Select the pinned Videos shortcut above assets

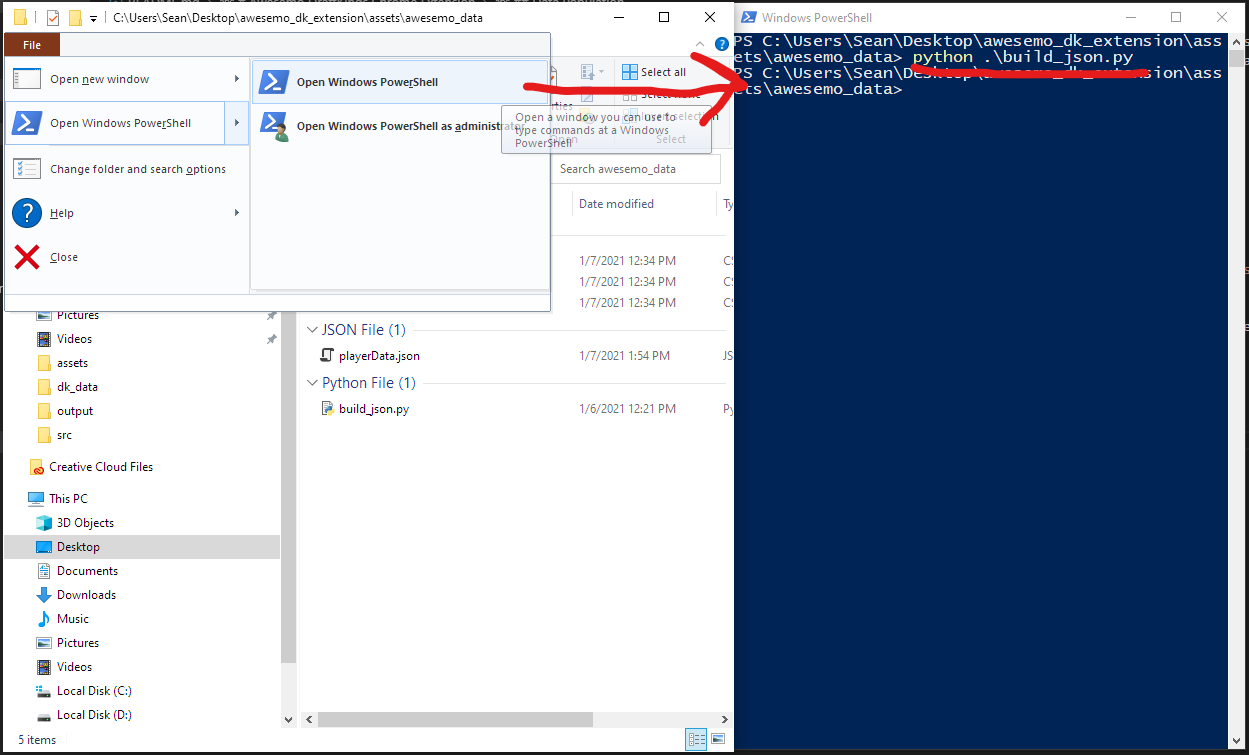click(x=74, y=339)
